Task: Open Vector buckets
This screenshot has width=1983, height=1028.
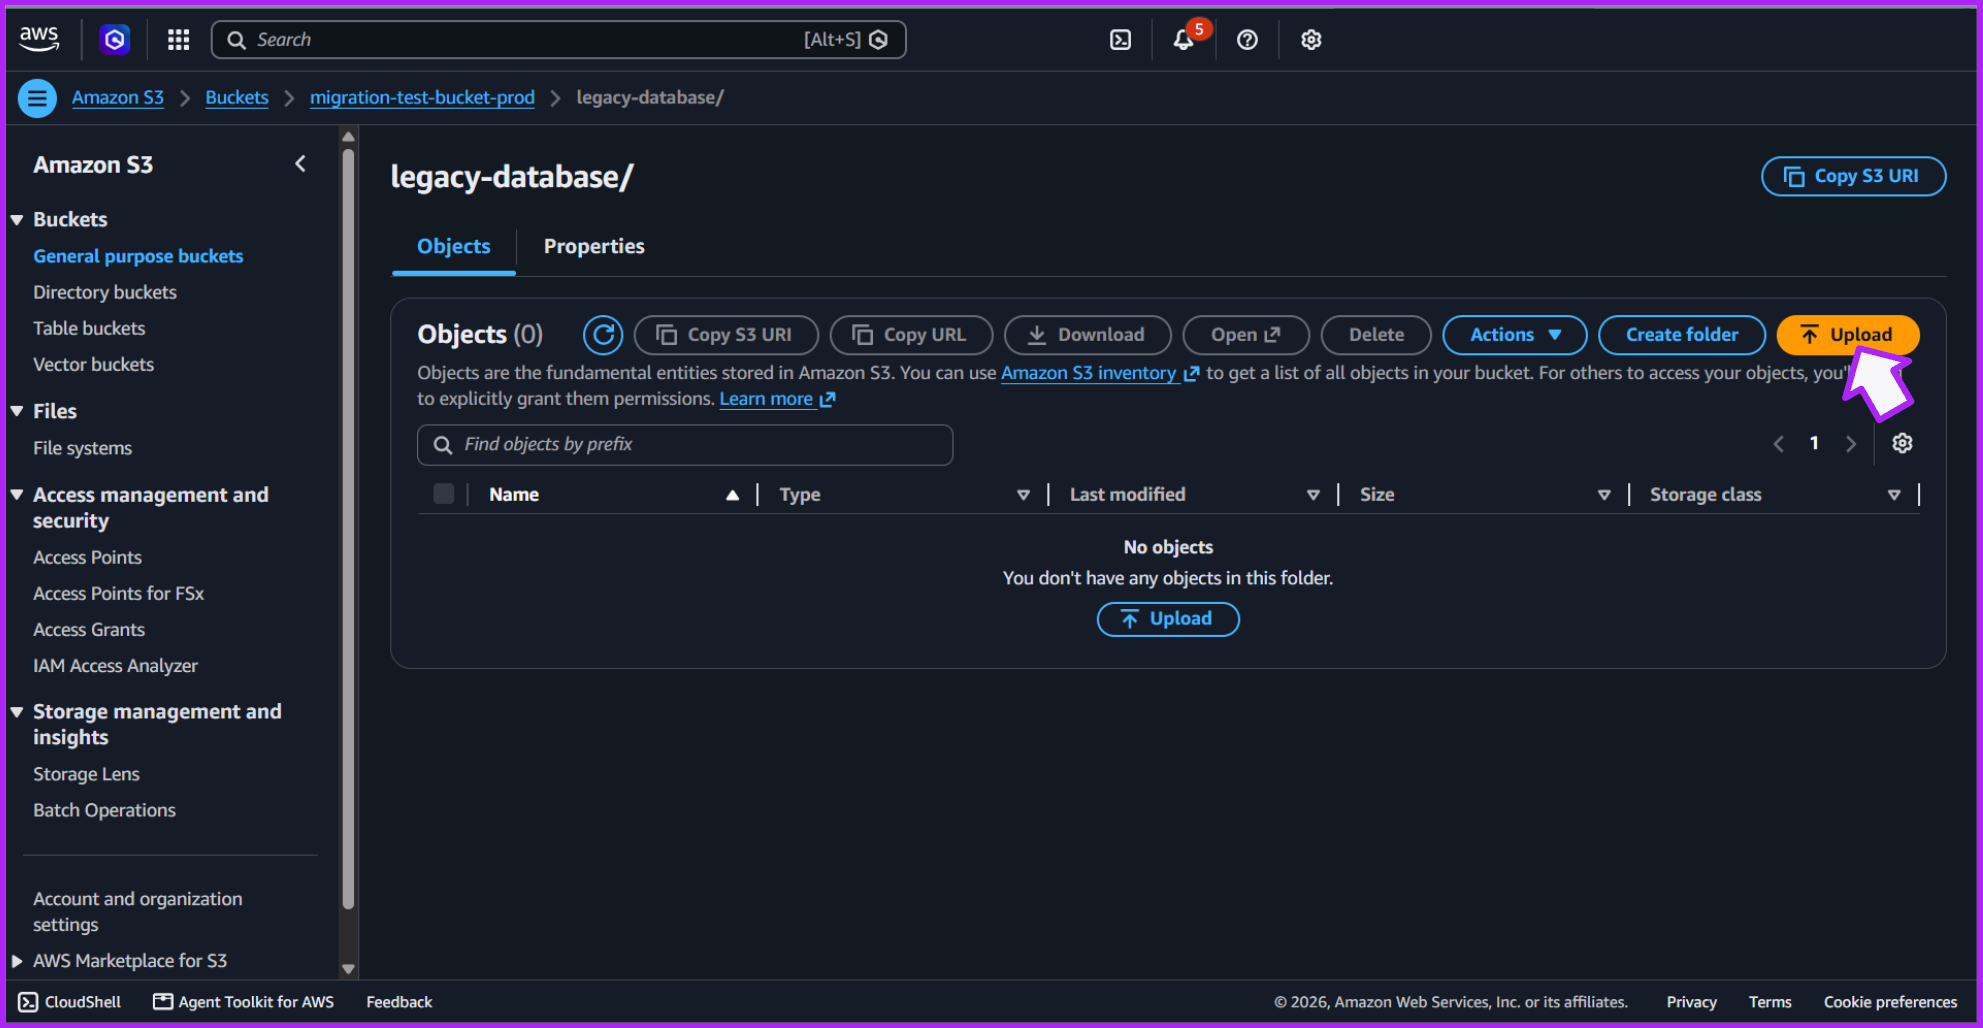Action: pos(94,364)
